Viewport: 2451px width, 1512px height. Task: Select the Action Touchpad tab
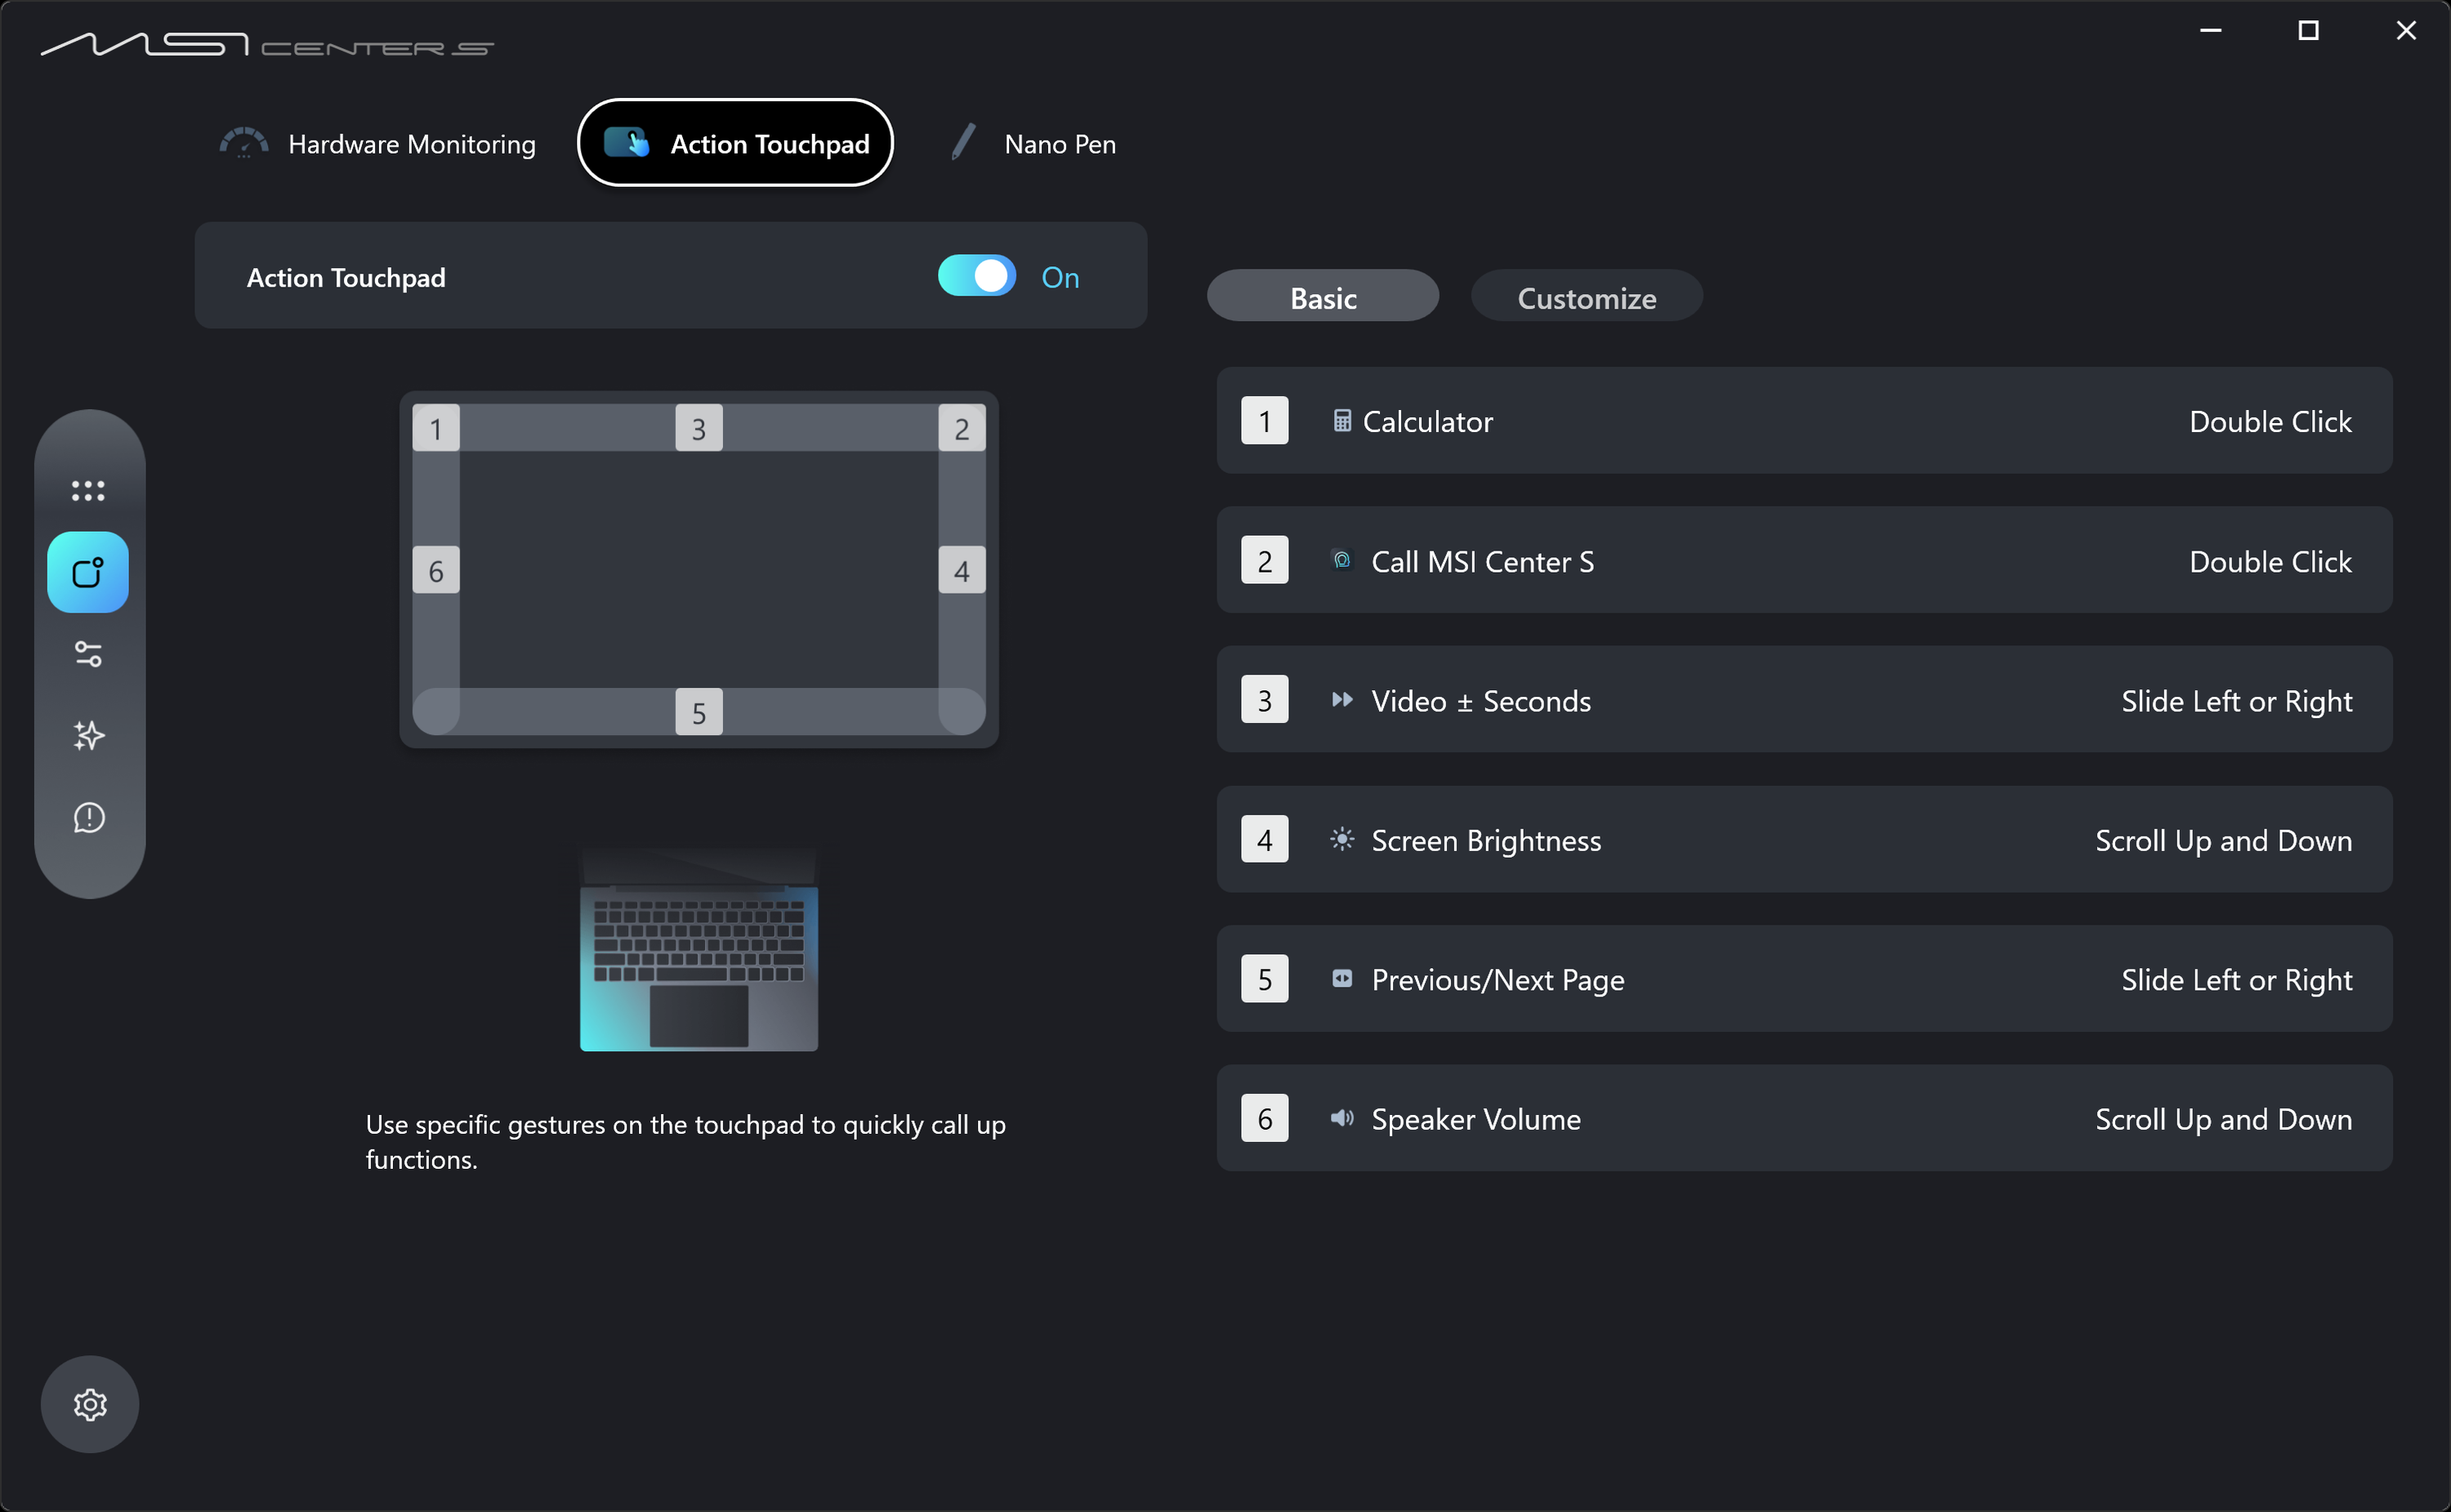coord(735,143)
